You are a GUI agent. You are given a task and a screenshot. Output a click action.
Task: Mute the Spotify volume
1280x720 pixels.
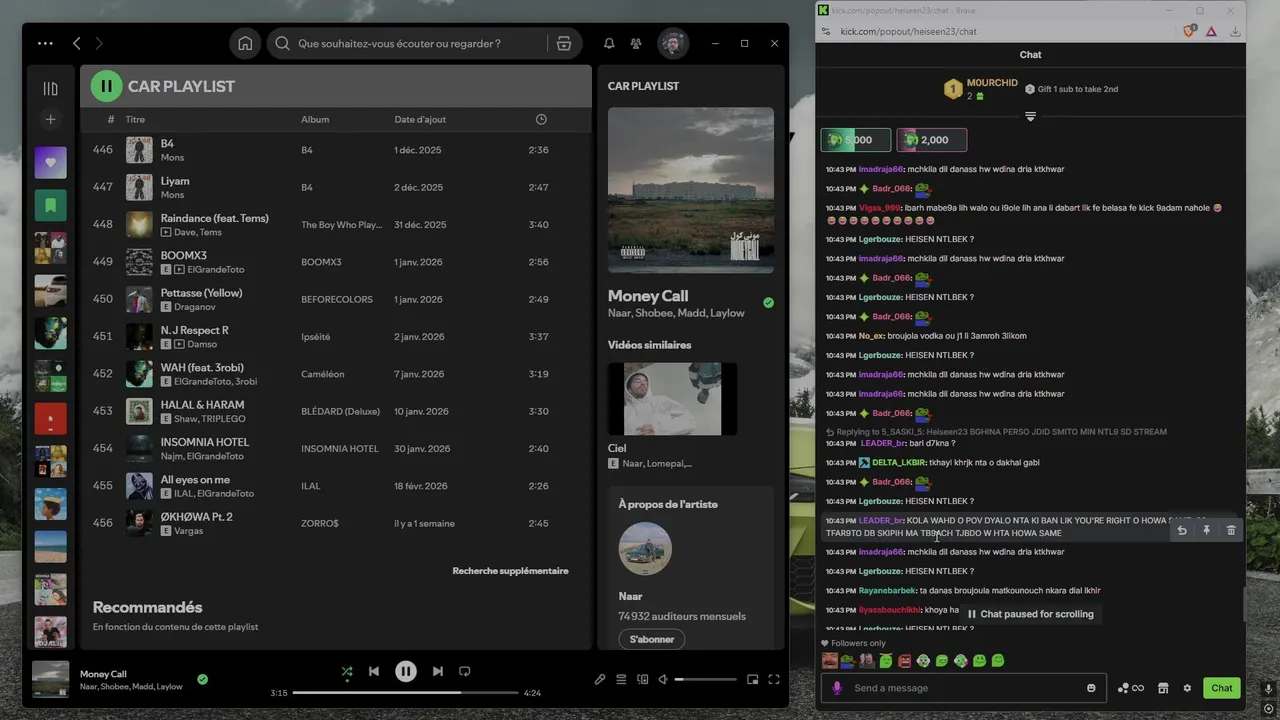click(662, 680)
